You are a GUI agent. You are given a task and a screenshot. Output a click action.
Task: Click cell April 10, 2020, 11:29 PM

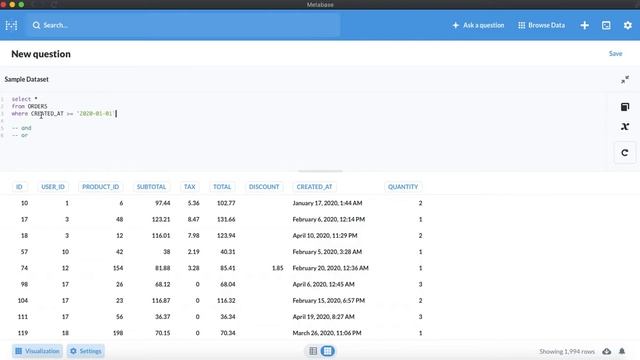point(325,236)
